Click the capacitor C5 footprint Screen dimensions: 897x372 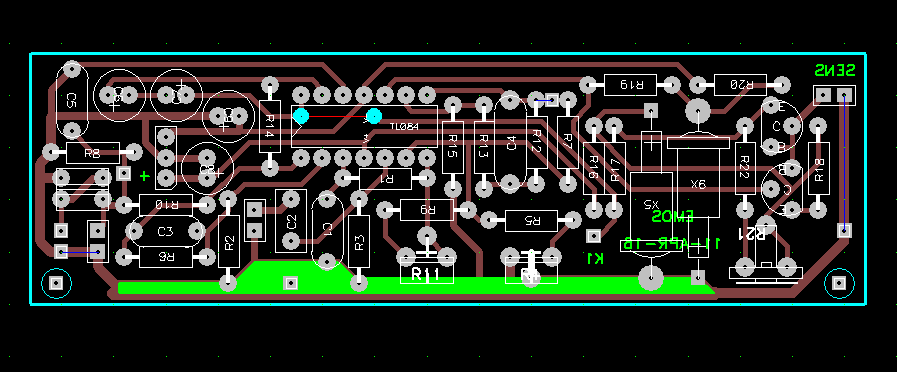click(72, 100)
